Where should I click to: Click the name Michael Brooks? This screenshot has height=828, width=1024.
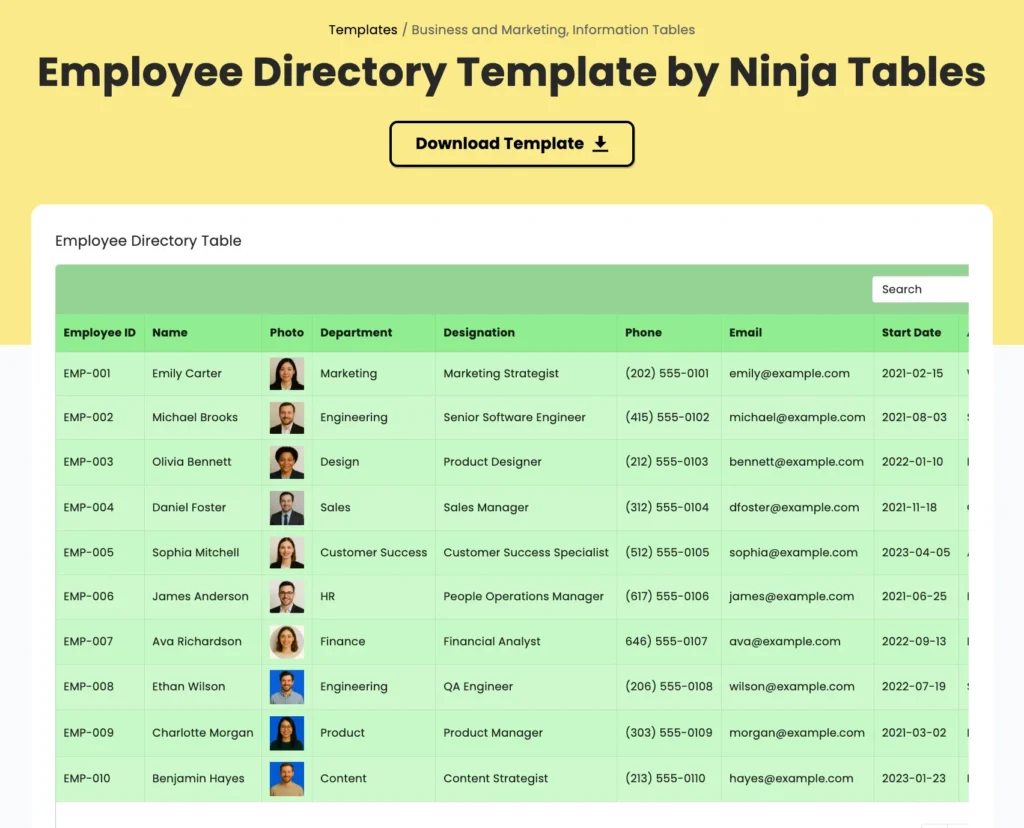click(x=195, y=417)
